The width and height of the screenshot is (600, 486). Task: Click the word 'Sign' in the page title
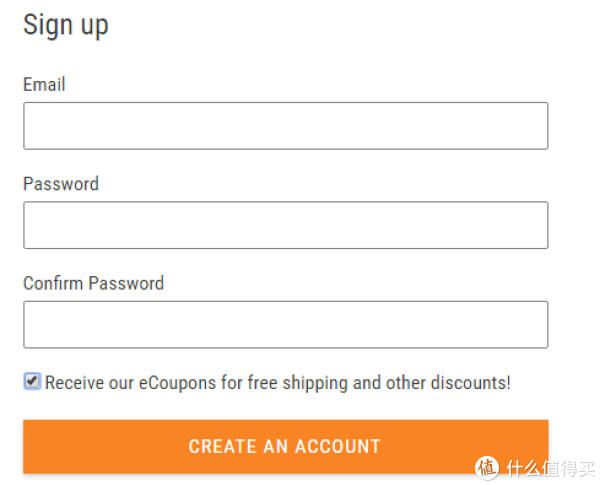(x=48, y=26)
